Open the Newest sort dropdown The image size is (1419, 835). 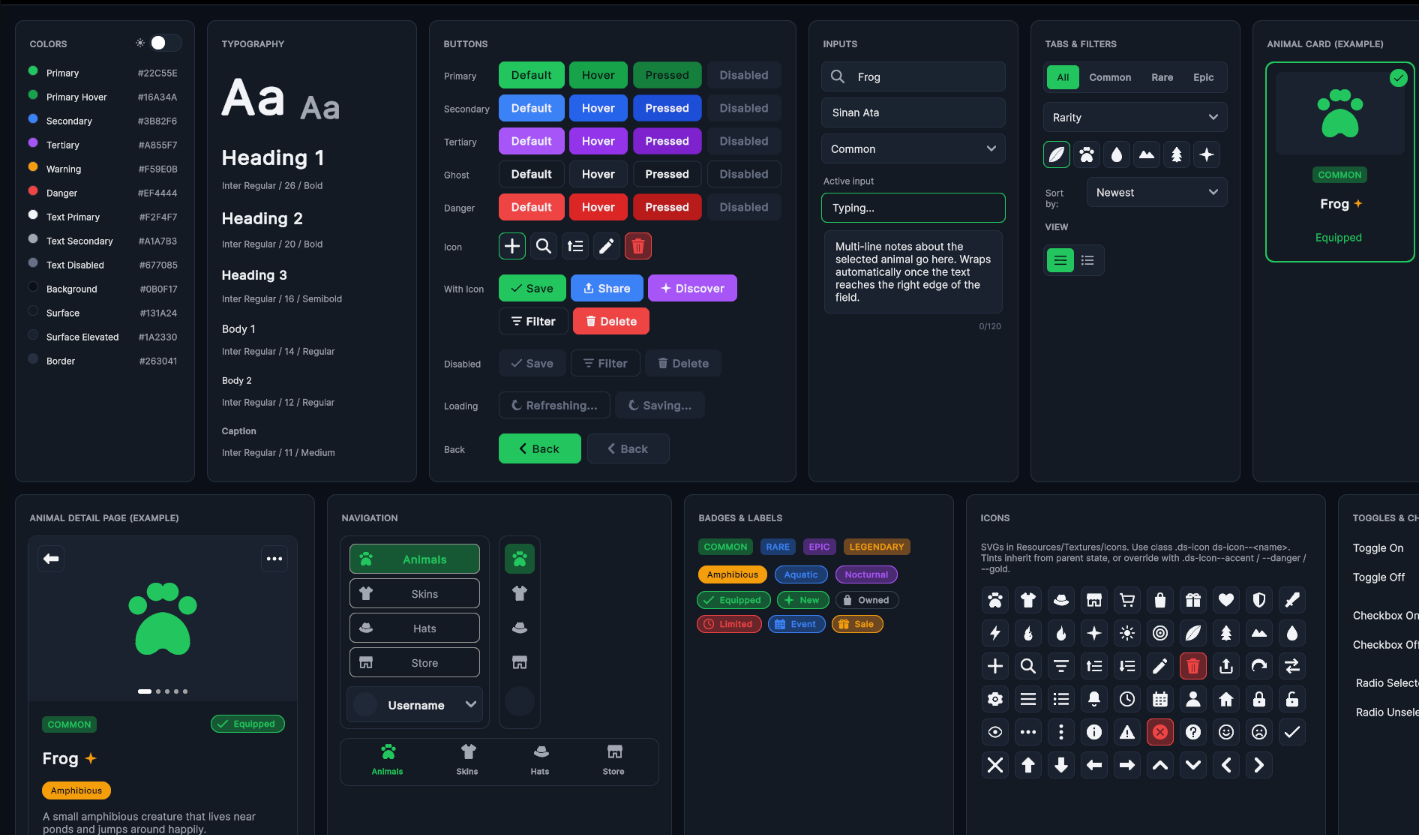pos(1157,192)
